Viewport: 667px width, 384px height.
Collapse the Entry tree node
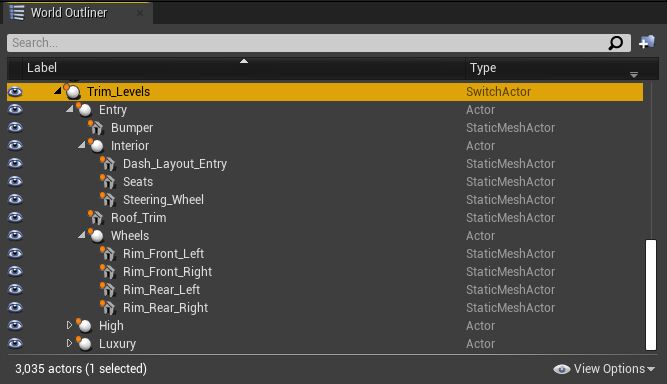[70, 108]
